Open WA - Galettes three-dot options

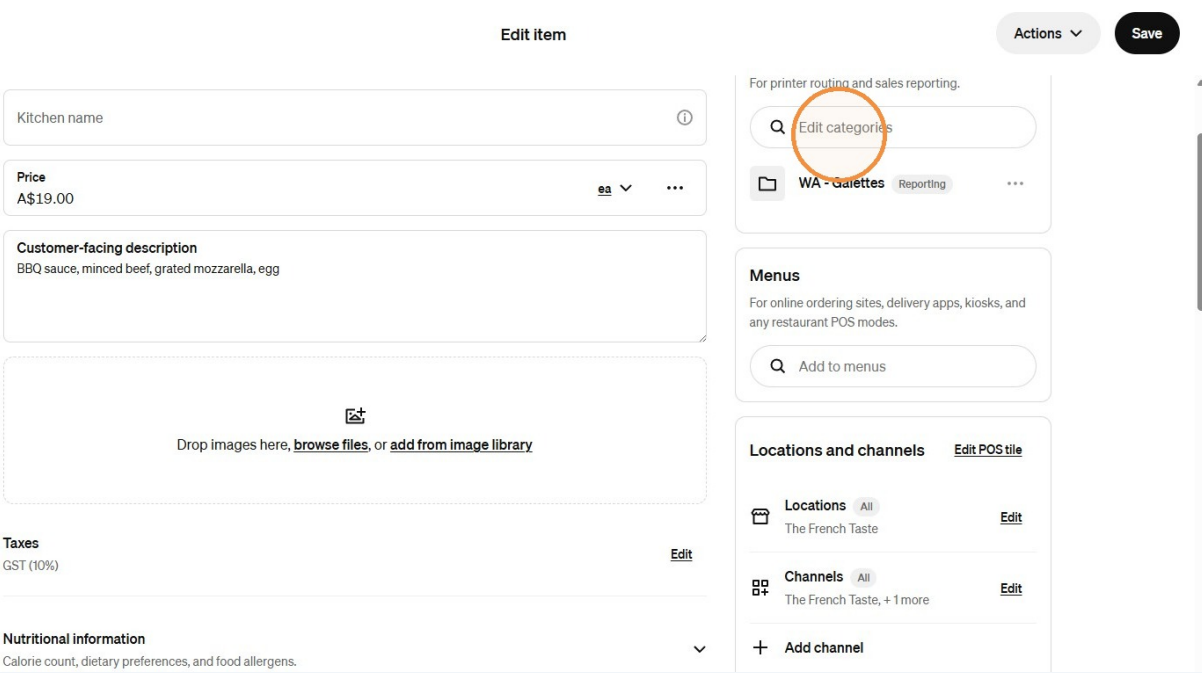pos(1015,184)
